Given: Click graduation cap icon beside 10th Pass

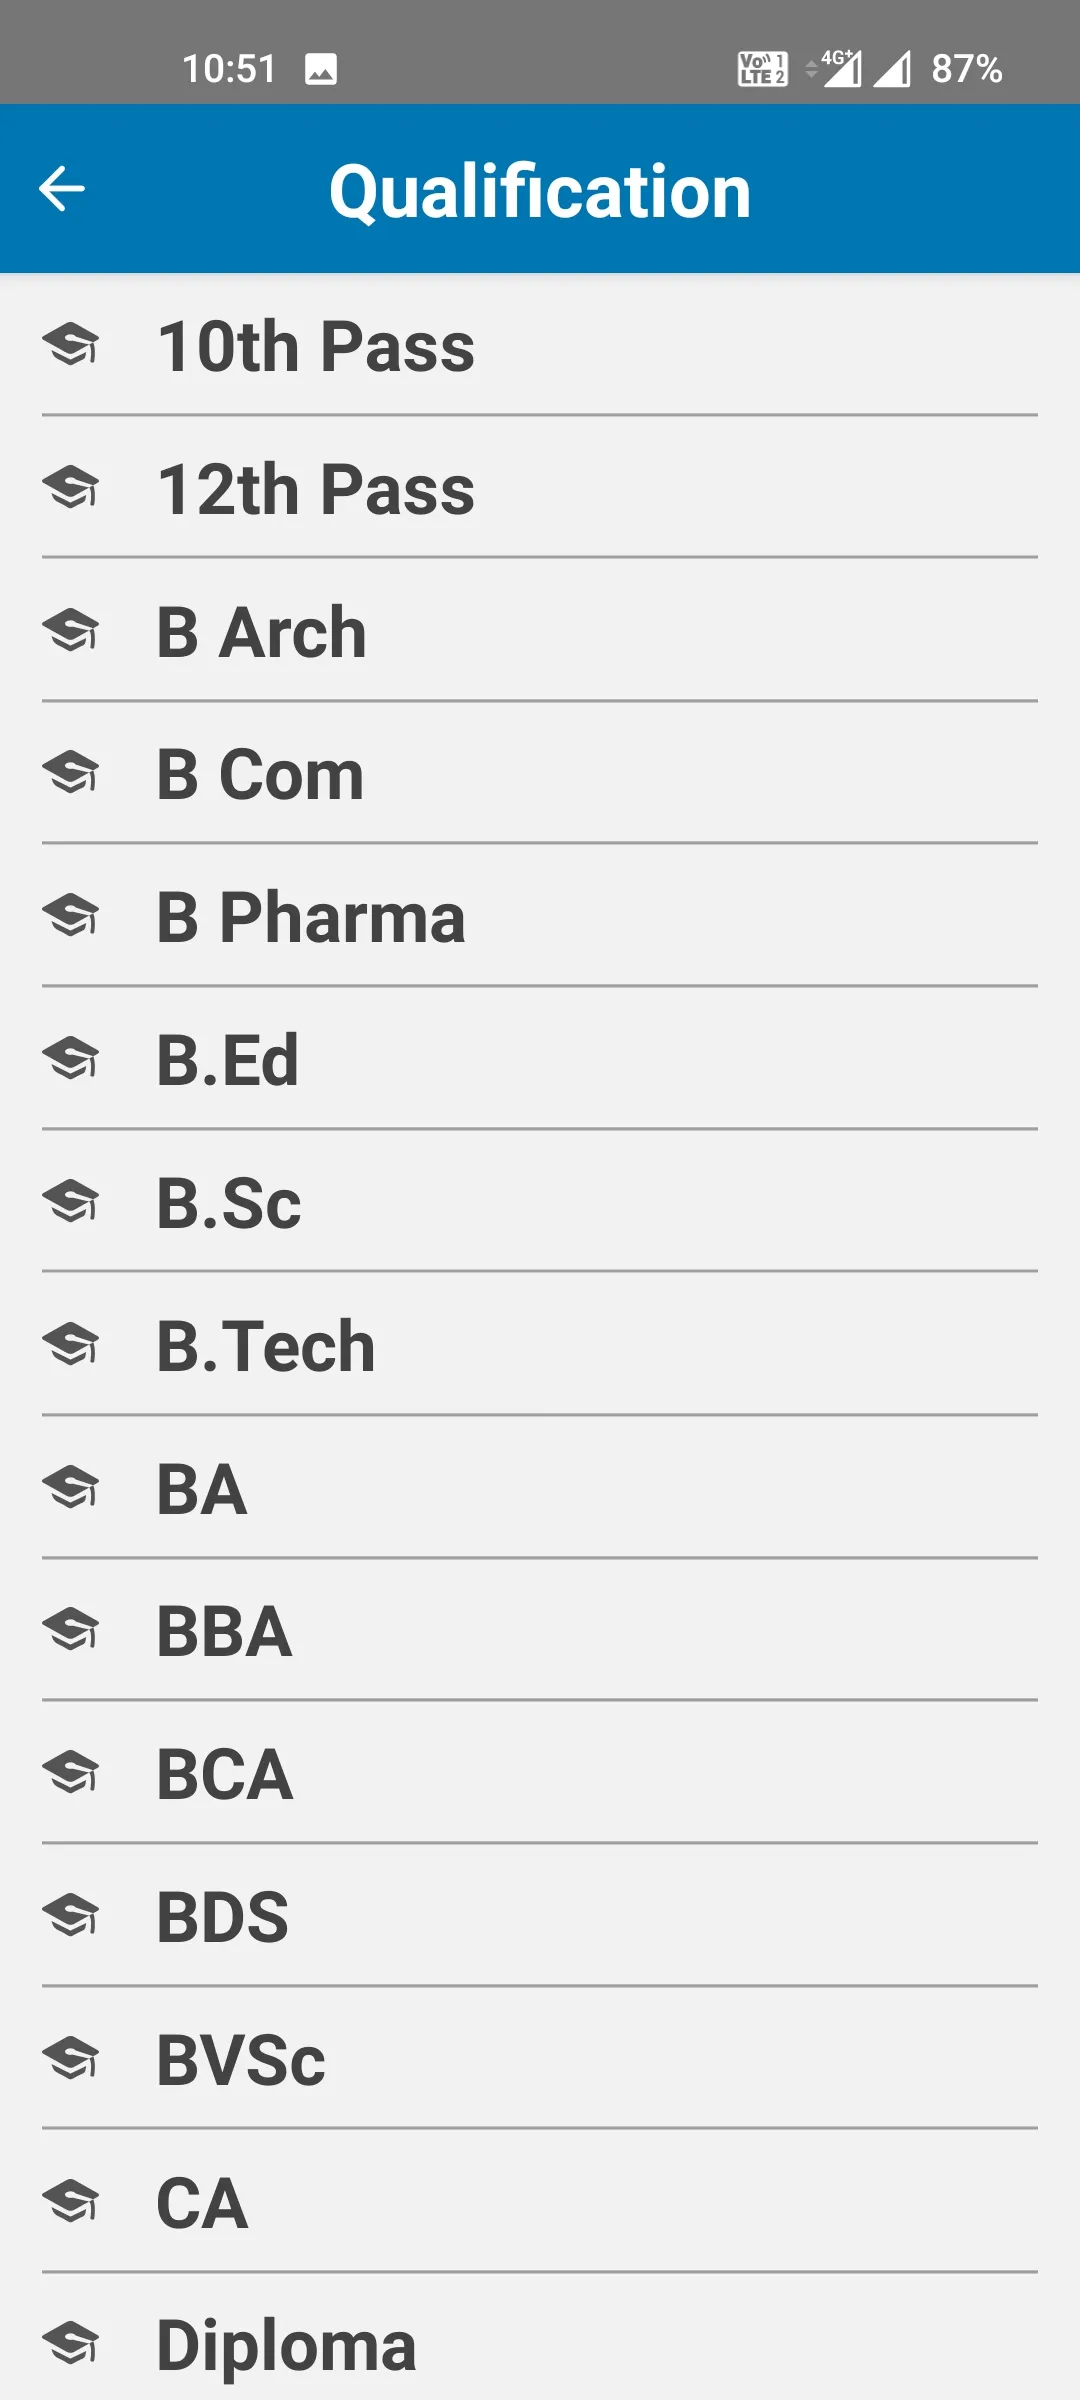Looking at the screenshot, I should [71, 345].
